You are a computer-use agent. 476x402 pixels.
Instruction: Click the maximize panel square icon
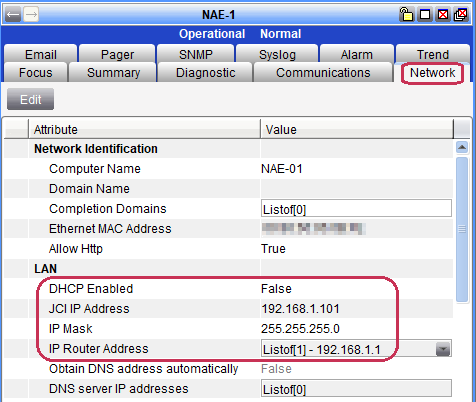point(425,14)
